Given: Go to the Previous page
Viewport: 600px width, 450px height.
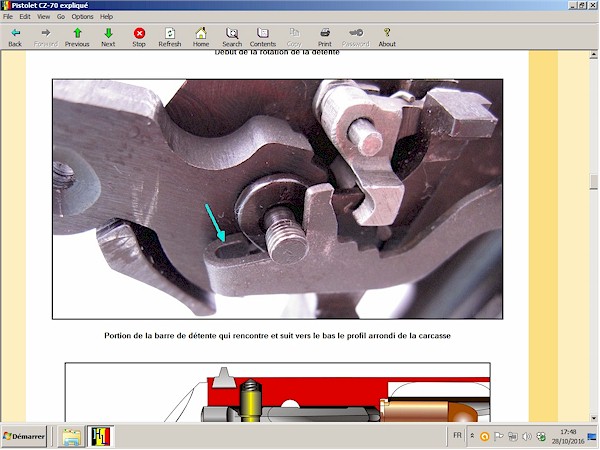Looking at the screenshot, I should click(x=77, y=37).
